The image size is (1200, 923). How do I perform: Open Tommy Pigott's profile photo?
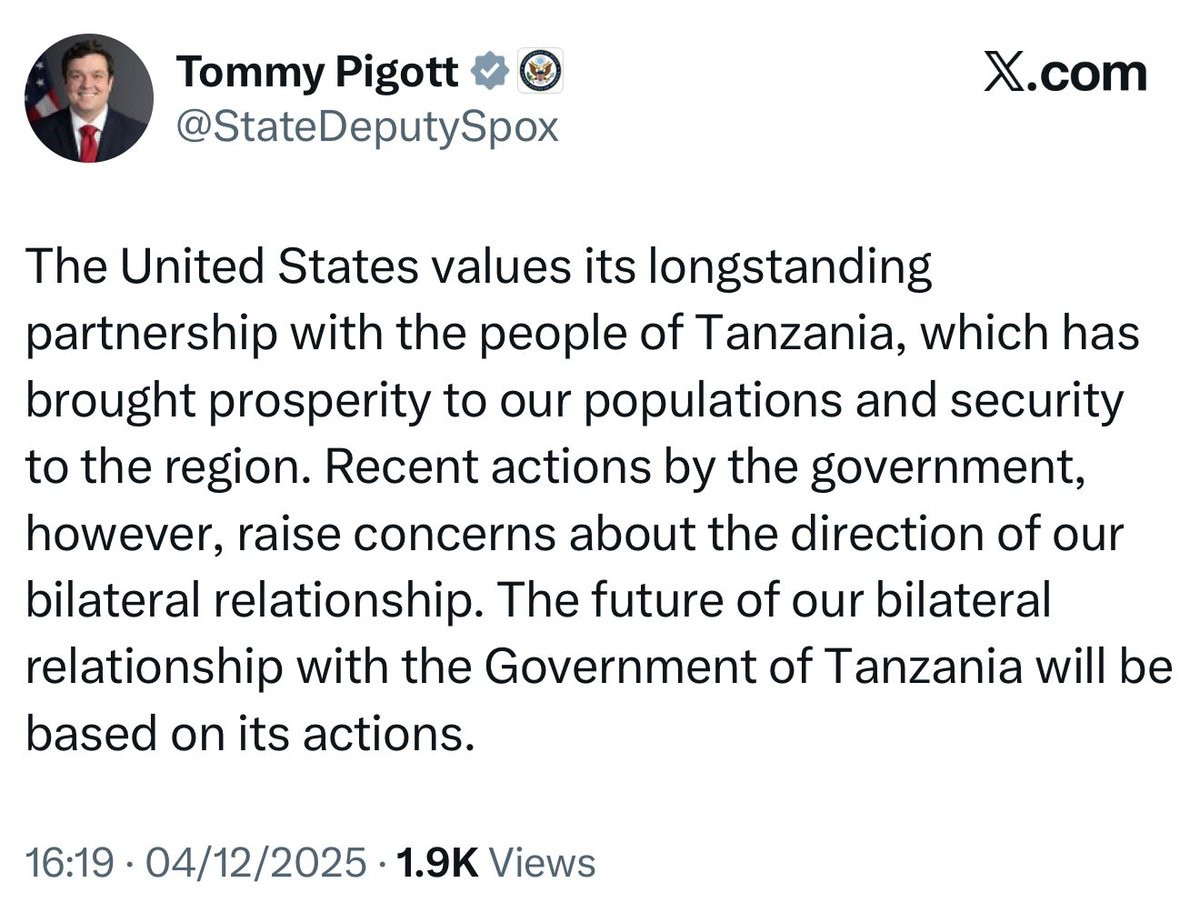coord(89,98)
